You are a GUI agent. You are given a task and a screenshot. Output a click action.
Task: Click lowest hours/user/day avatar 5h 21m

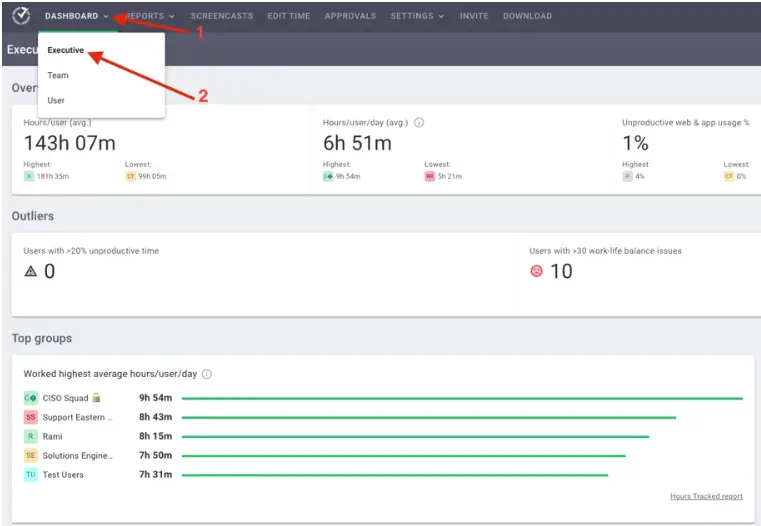pos(430,176)
